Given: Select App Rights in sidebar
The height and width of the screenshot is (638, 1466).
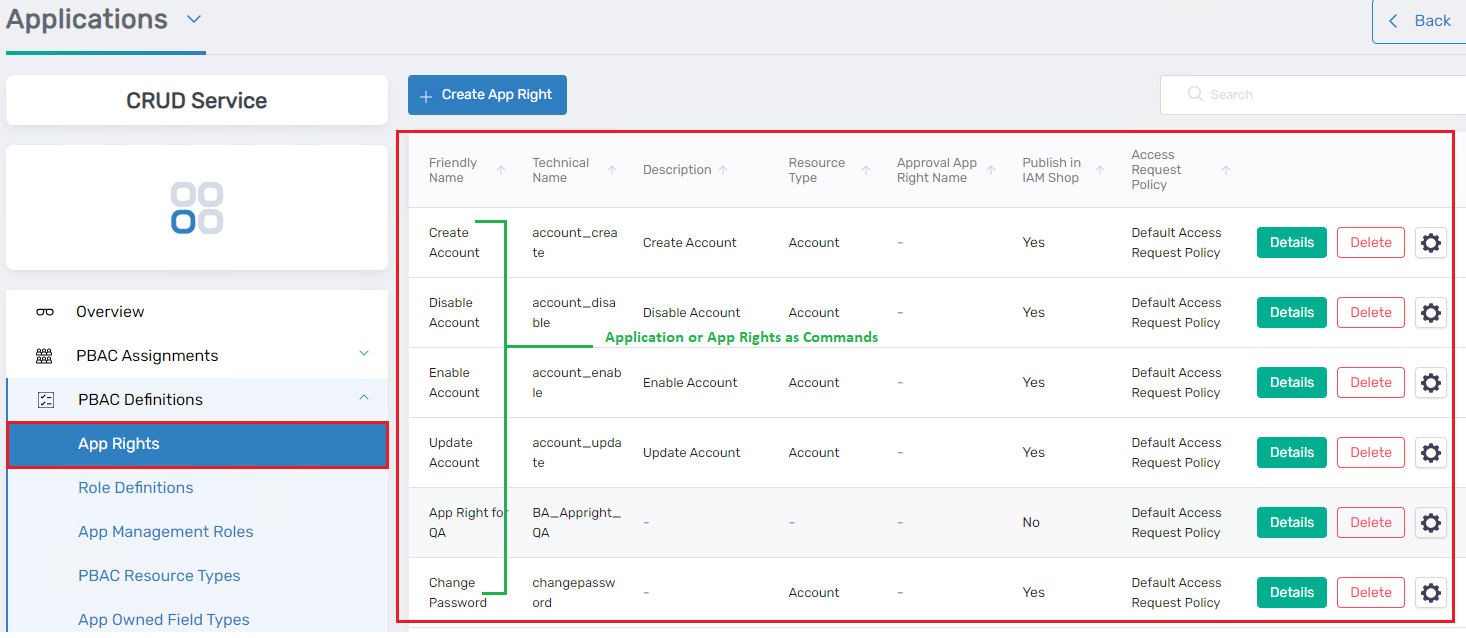Looking at the screenshot, I should pos(197,444).
